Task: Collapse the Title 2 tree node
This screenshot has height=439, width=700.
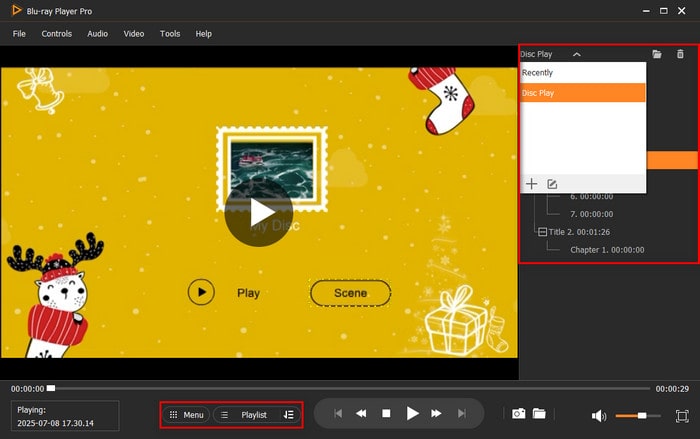Action: [542, 232]
